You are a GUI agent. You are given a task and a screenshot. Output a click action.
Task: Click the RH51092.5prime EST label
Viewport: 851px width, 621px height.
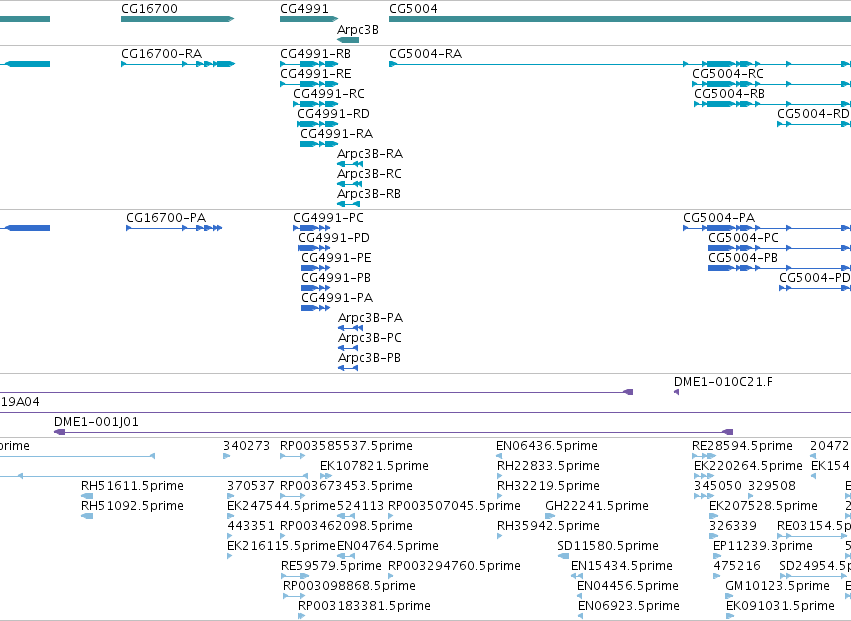pos(132,506)
